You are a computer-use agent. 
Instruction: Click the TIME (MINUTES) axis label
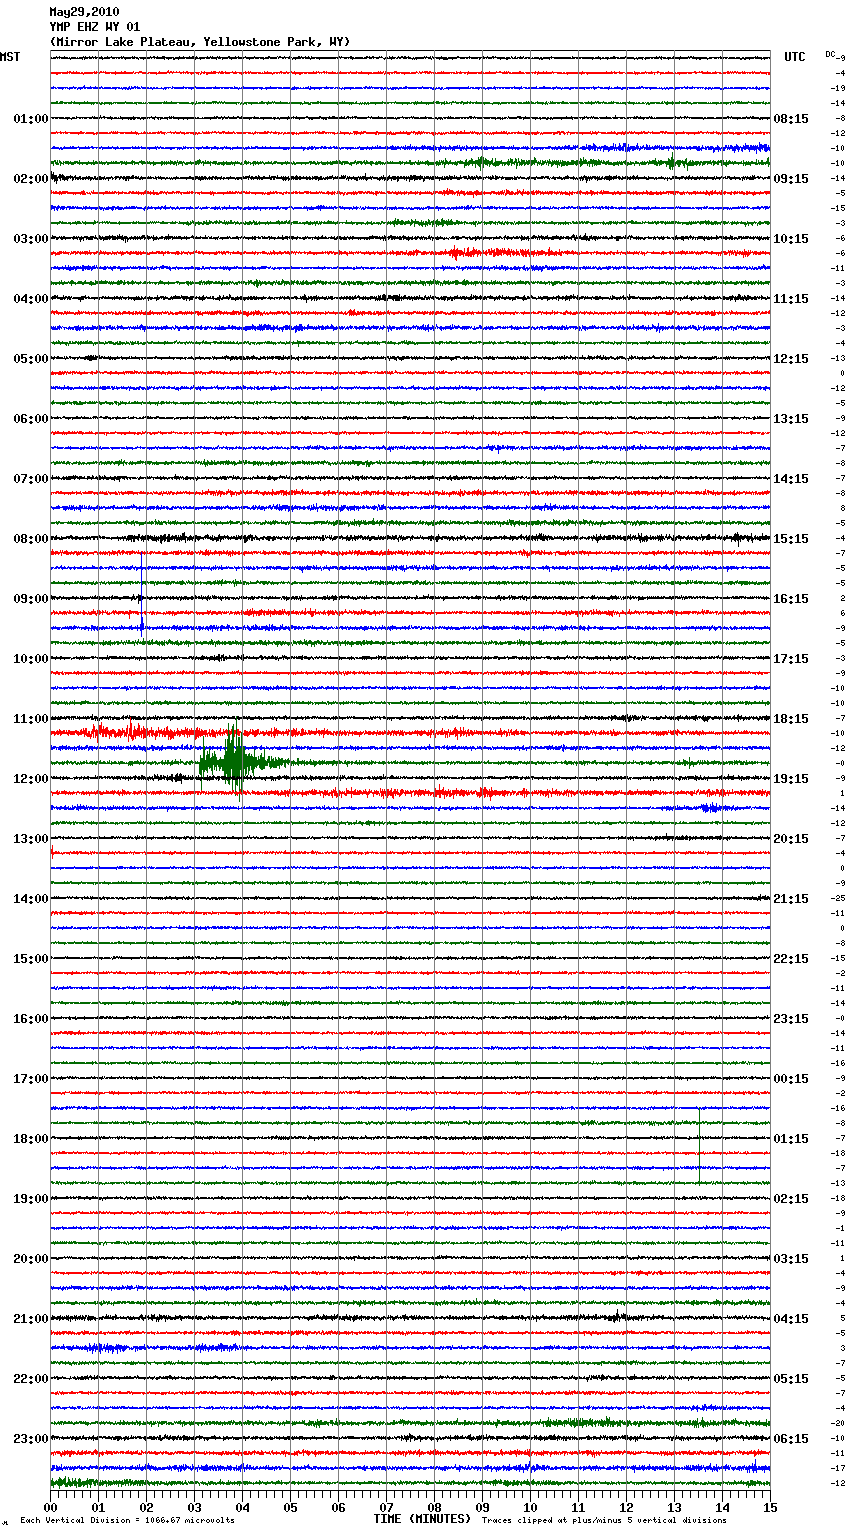[x=422, y=1519]
